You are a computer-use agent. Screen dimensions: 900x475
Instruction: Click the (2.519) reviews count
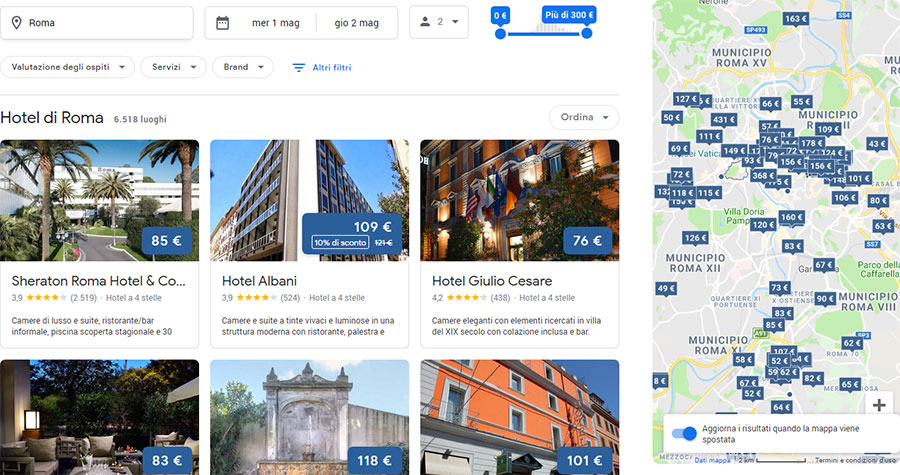83,298
